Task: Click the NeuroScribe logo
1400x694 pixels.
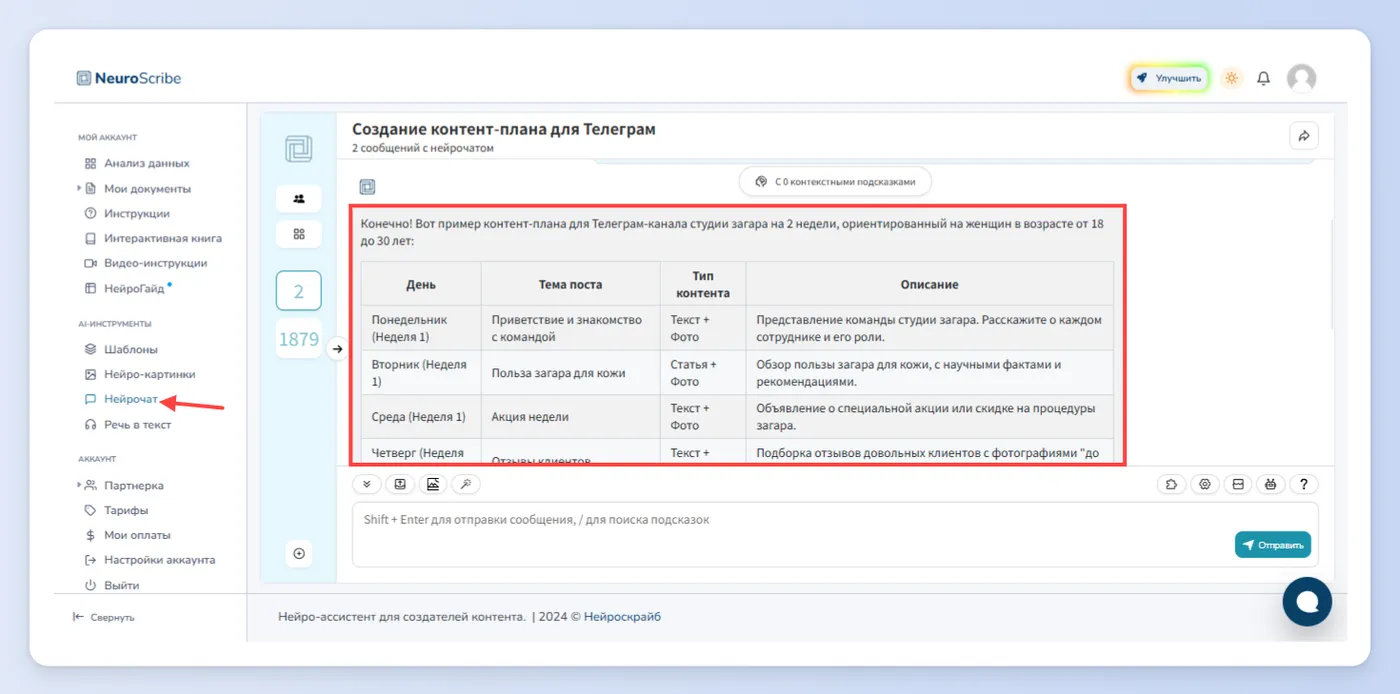Action: [129, 78]
